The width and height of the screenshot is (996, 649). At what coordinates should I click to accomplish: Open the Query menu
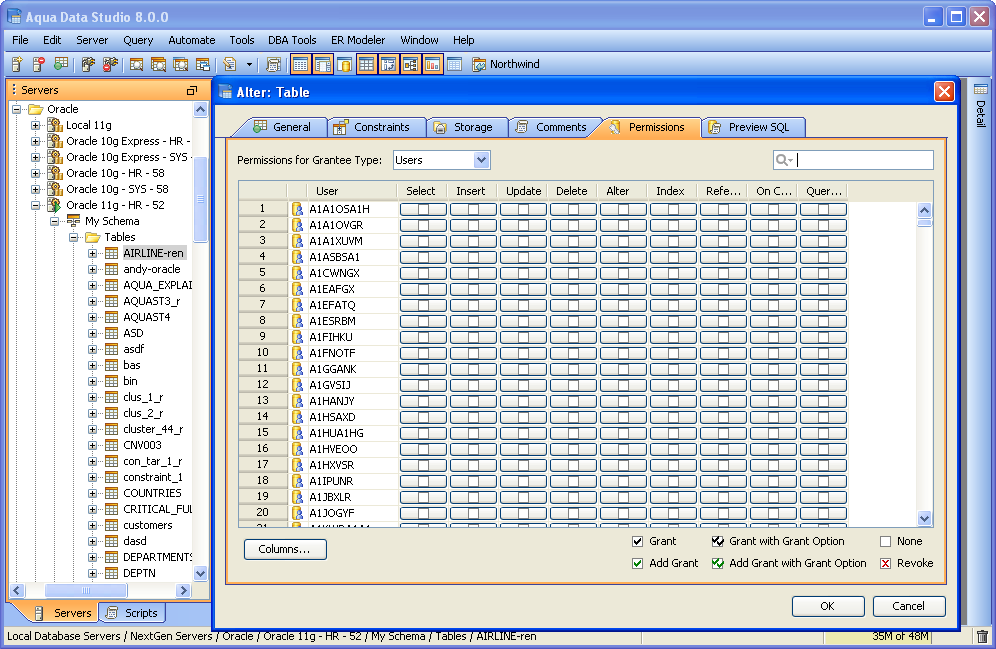point(138,40)
